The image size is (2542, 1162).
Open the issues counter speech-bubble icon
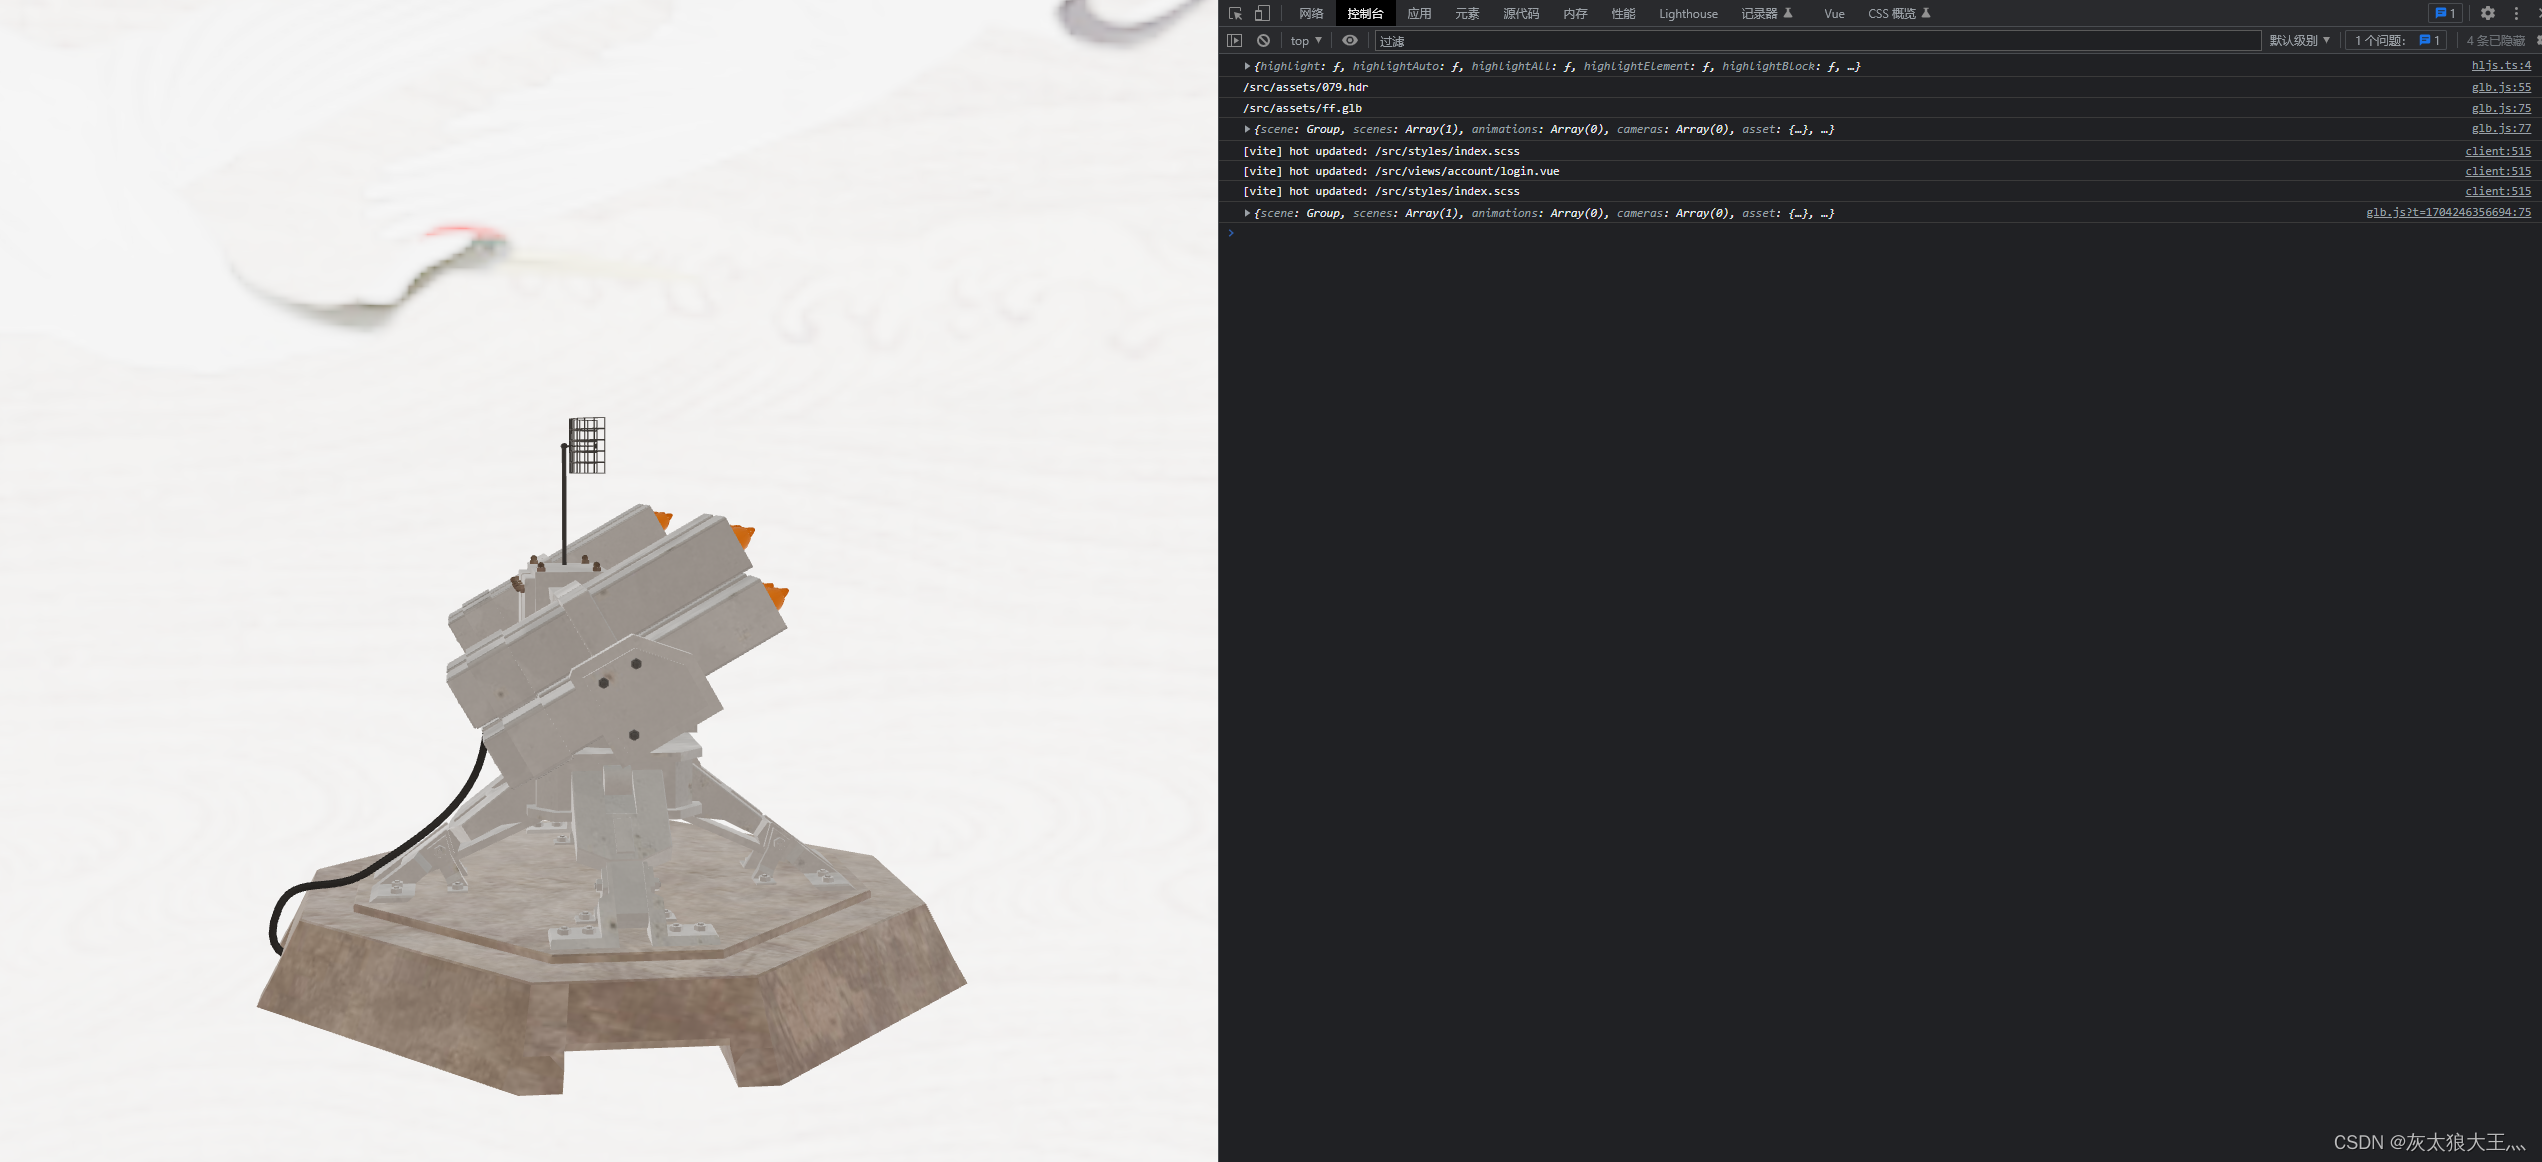pos(2445,13)
